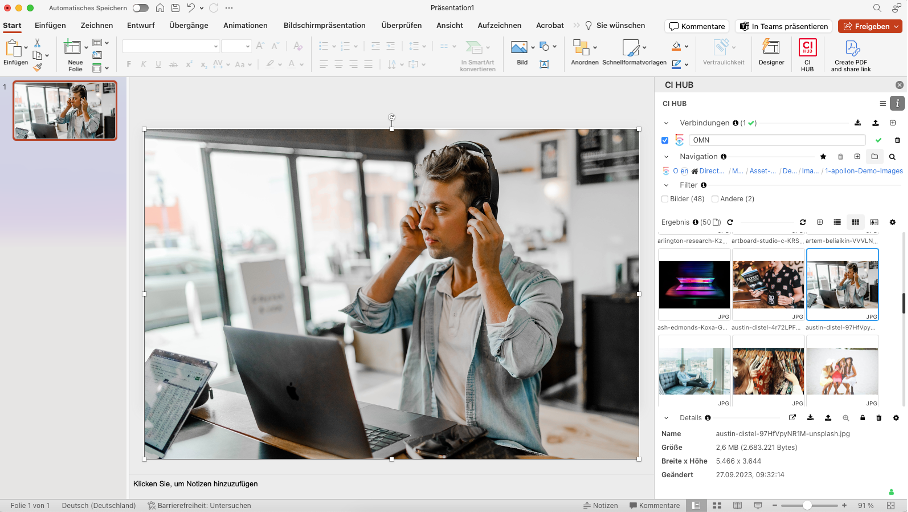
Task: Select slide 1 thumbnail
Action: pyautogui.click(x=65, y=111)
